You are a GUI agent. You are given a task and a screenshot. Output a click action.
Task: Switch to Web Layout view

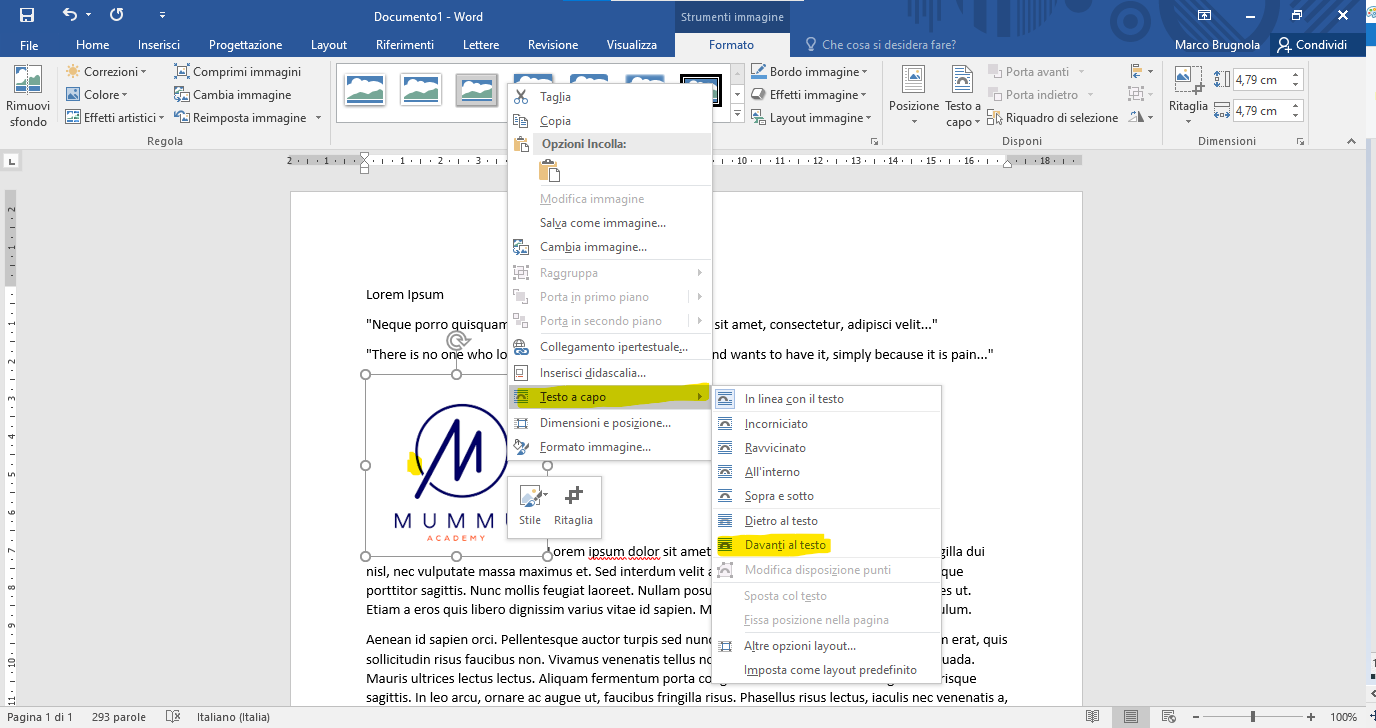1170,716
